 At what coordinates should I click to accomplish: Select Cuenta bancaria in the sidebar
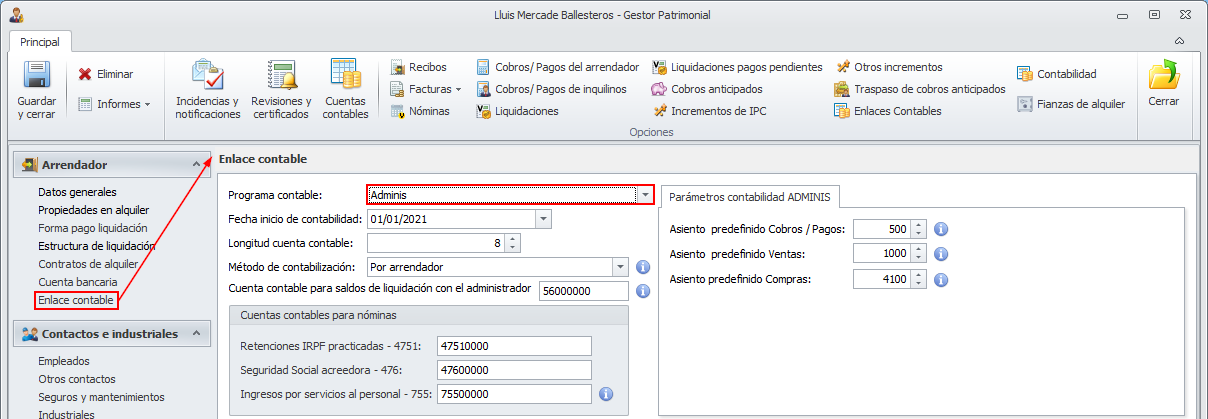[x=76, y=282]
